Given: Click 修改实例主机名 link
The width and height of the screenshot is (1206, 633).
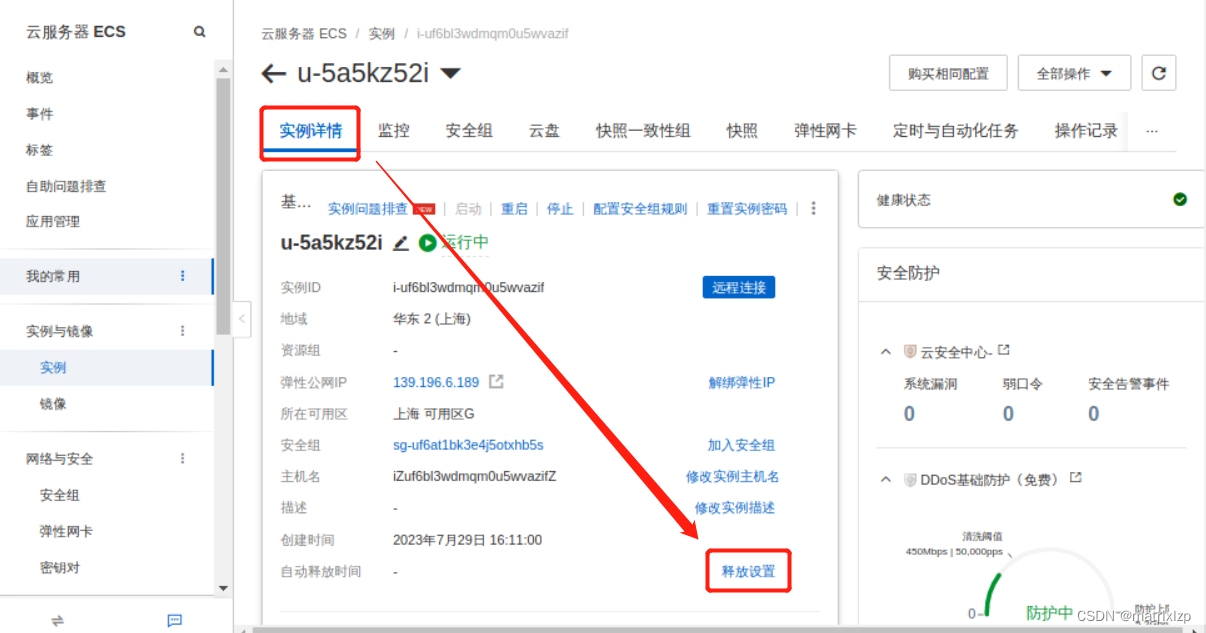Looking at the screenshot, I should pos(733,477).
